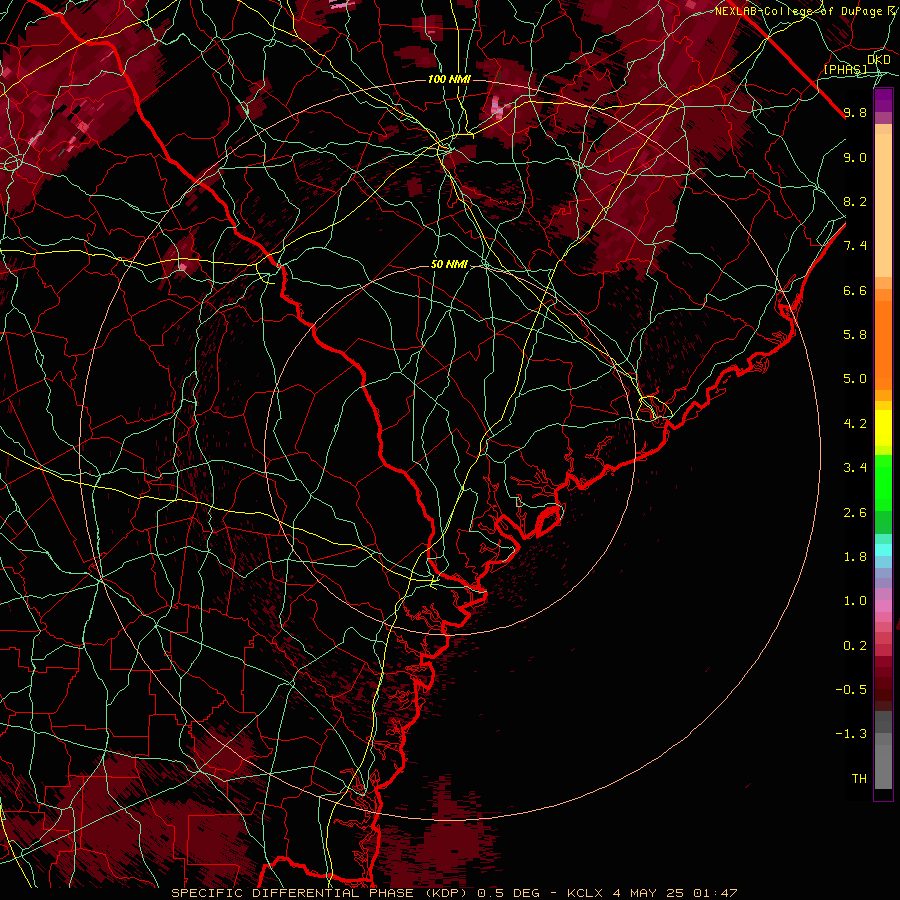Click the -0.5 value on color scale
900x900 pixels.
851,690
